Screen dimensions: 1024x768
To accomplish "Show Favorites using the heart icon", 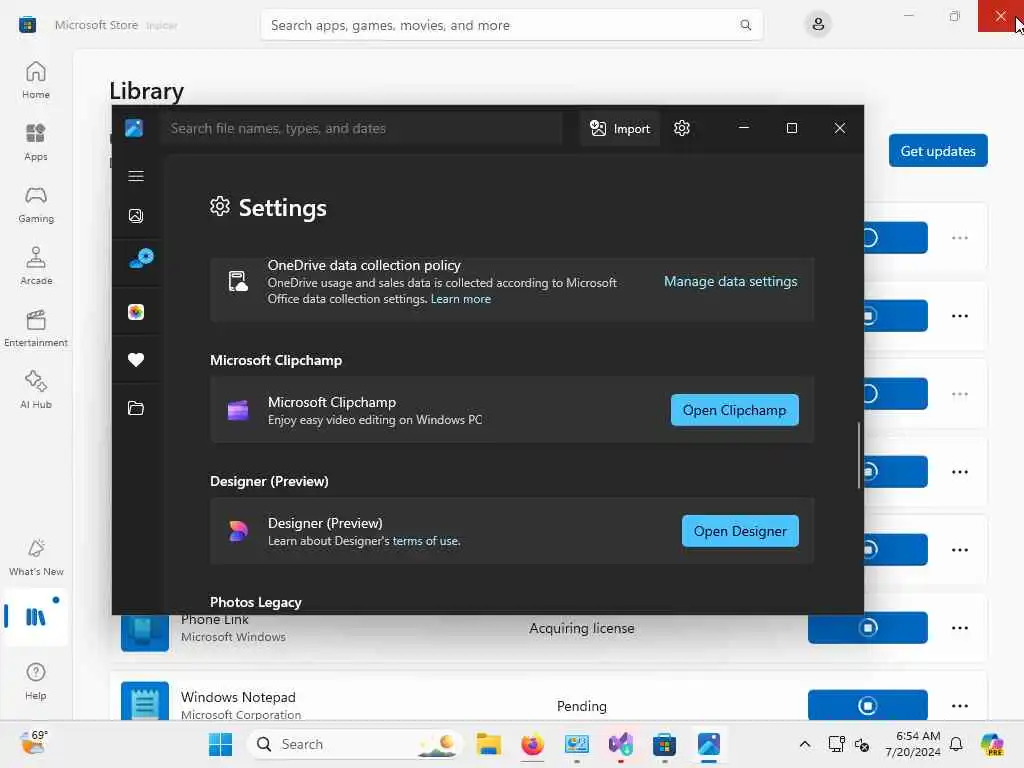I will pos(136,360).
